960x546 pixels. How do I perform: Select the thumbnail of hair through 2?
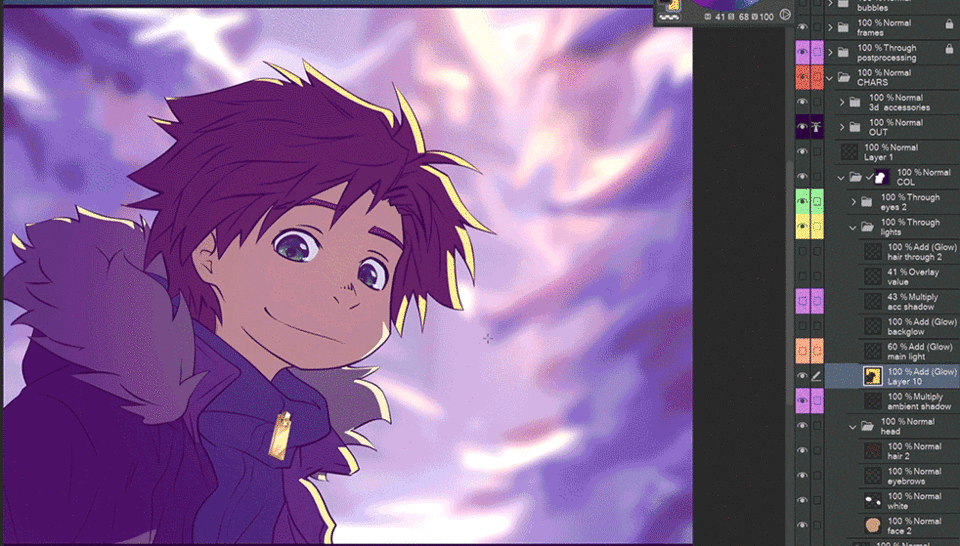873,252
